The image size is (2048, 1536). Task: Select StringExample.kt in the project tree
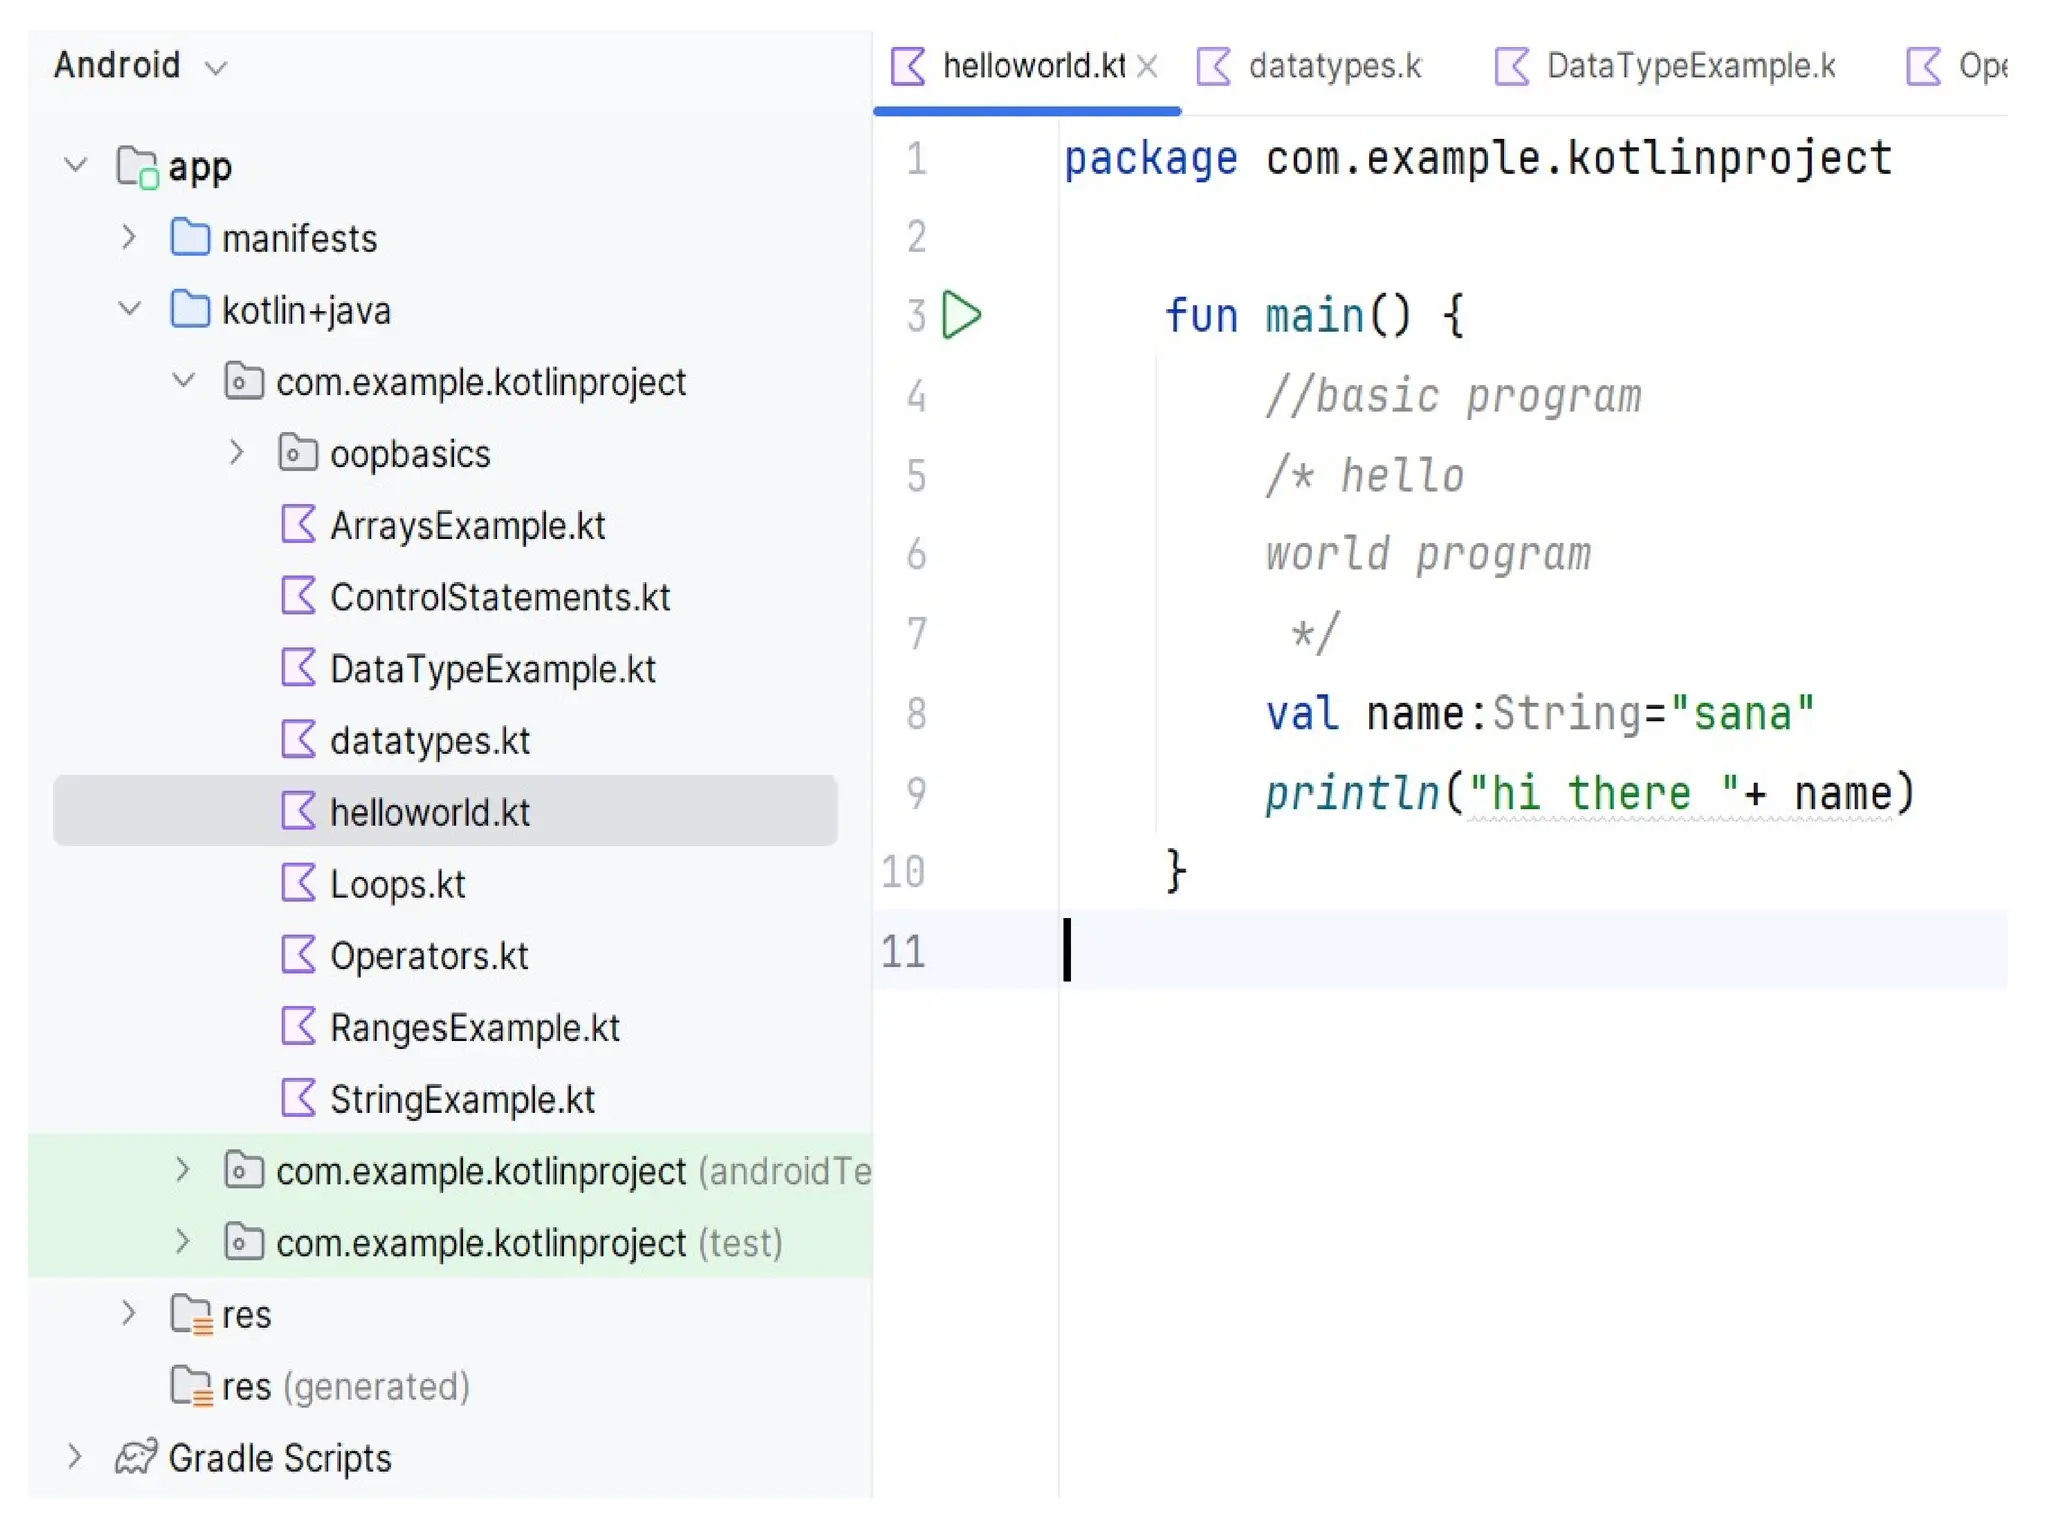462,1099
